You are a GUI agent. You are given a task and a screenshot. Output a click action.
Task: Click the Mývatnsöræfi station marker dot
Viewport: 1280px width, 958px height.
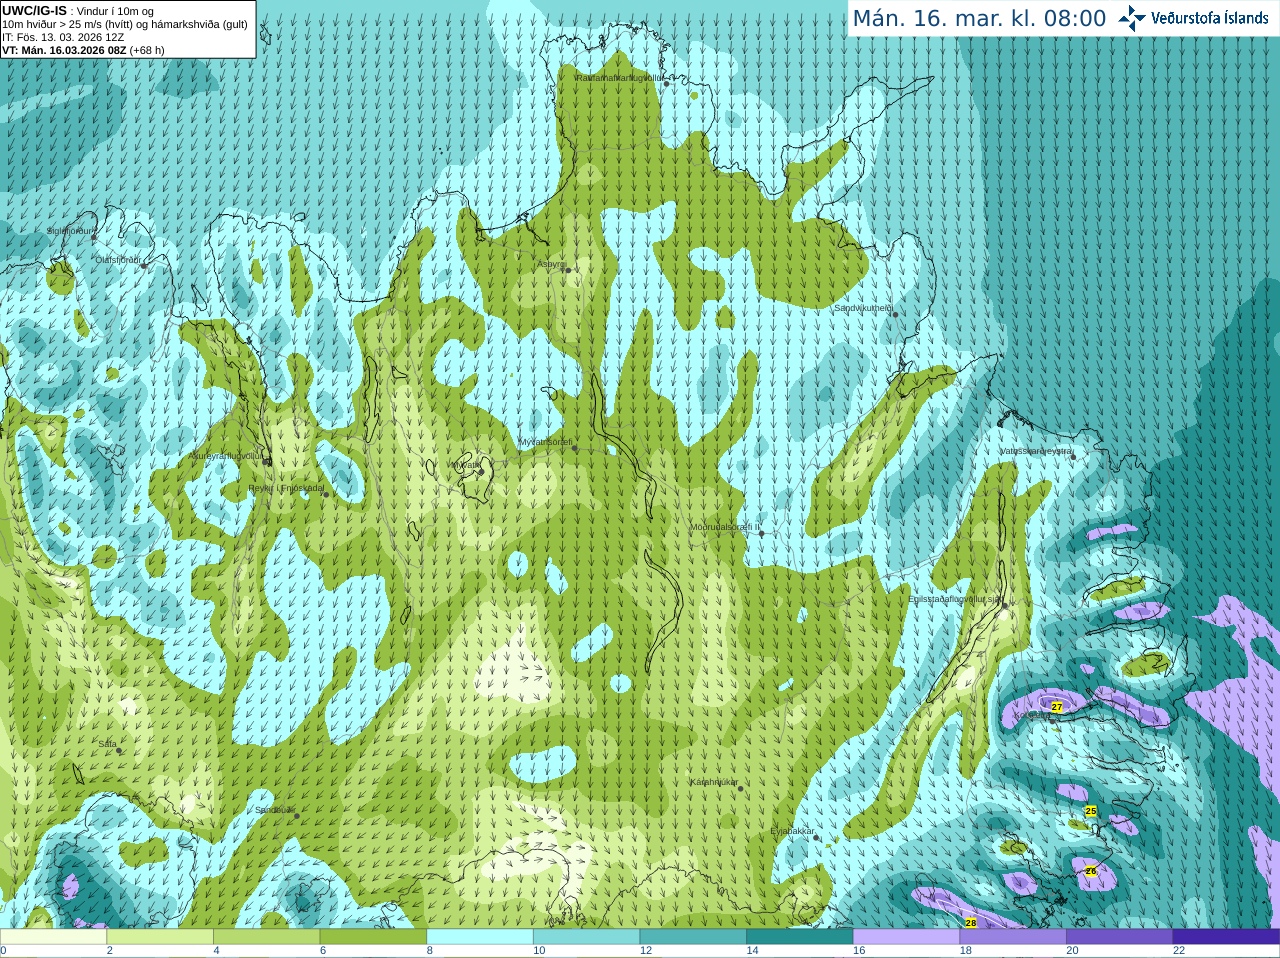tap(574, 448)
